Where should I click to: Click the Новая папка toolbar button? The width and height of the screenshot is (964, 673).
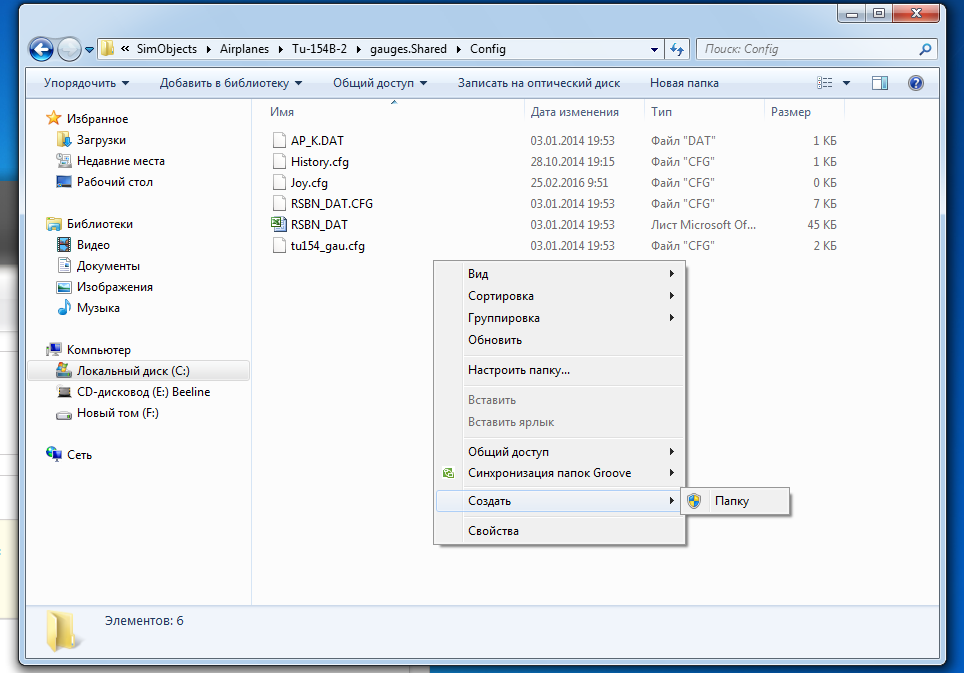tap(684, 83)
